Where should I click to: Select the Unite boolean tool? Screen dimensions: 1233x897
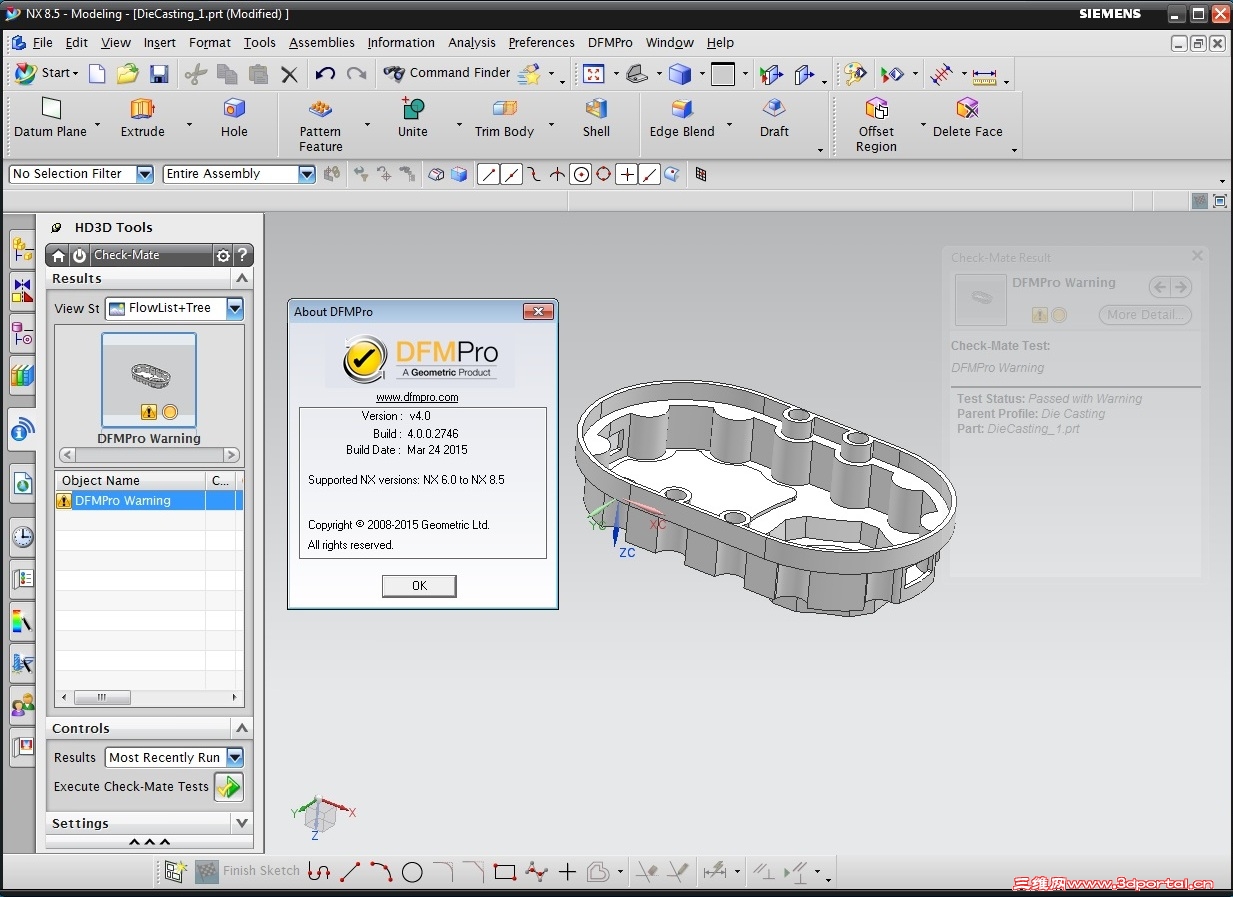(x=412, y=118)
